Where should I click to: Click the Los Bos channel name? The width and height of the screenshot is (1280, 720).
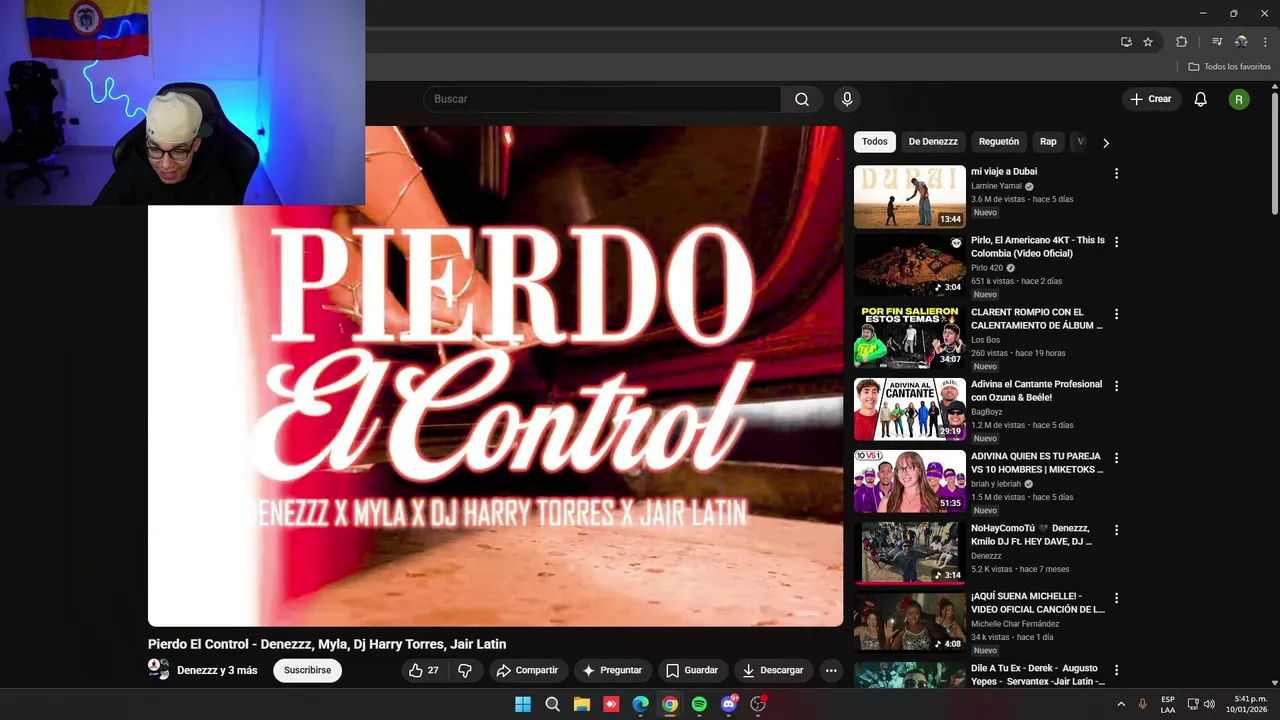pyautogui.click(x=985, y=340)
